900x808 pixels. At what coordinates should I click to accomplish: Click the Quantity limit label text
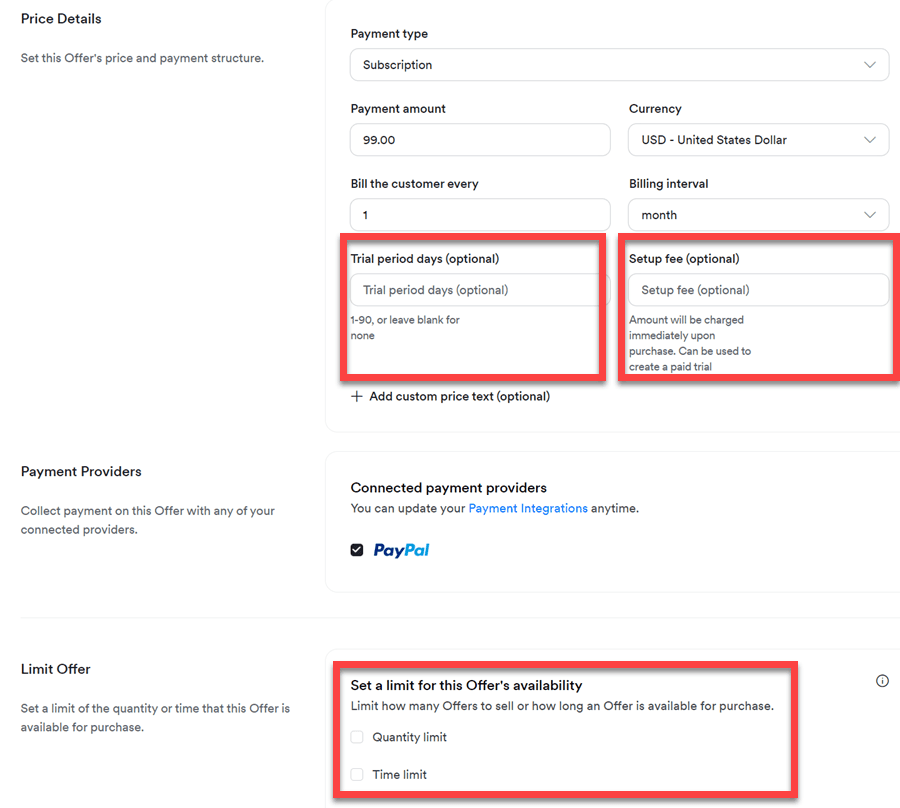point(409,737)
